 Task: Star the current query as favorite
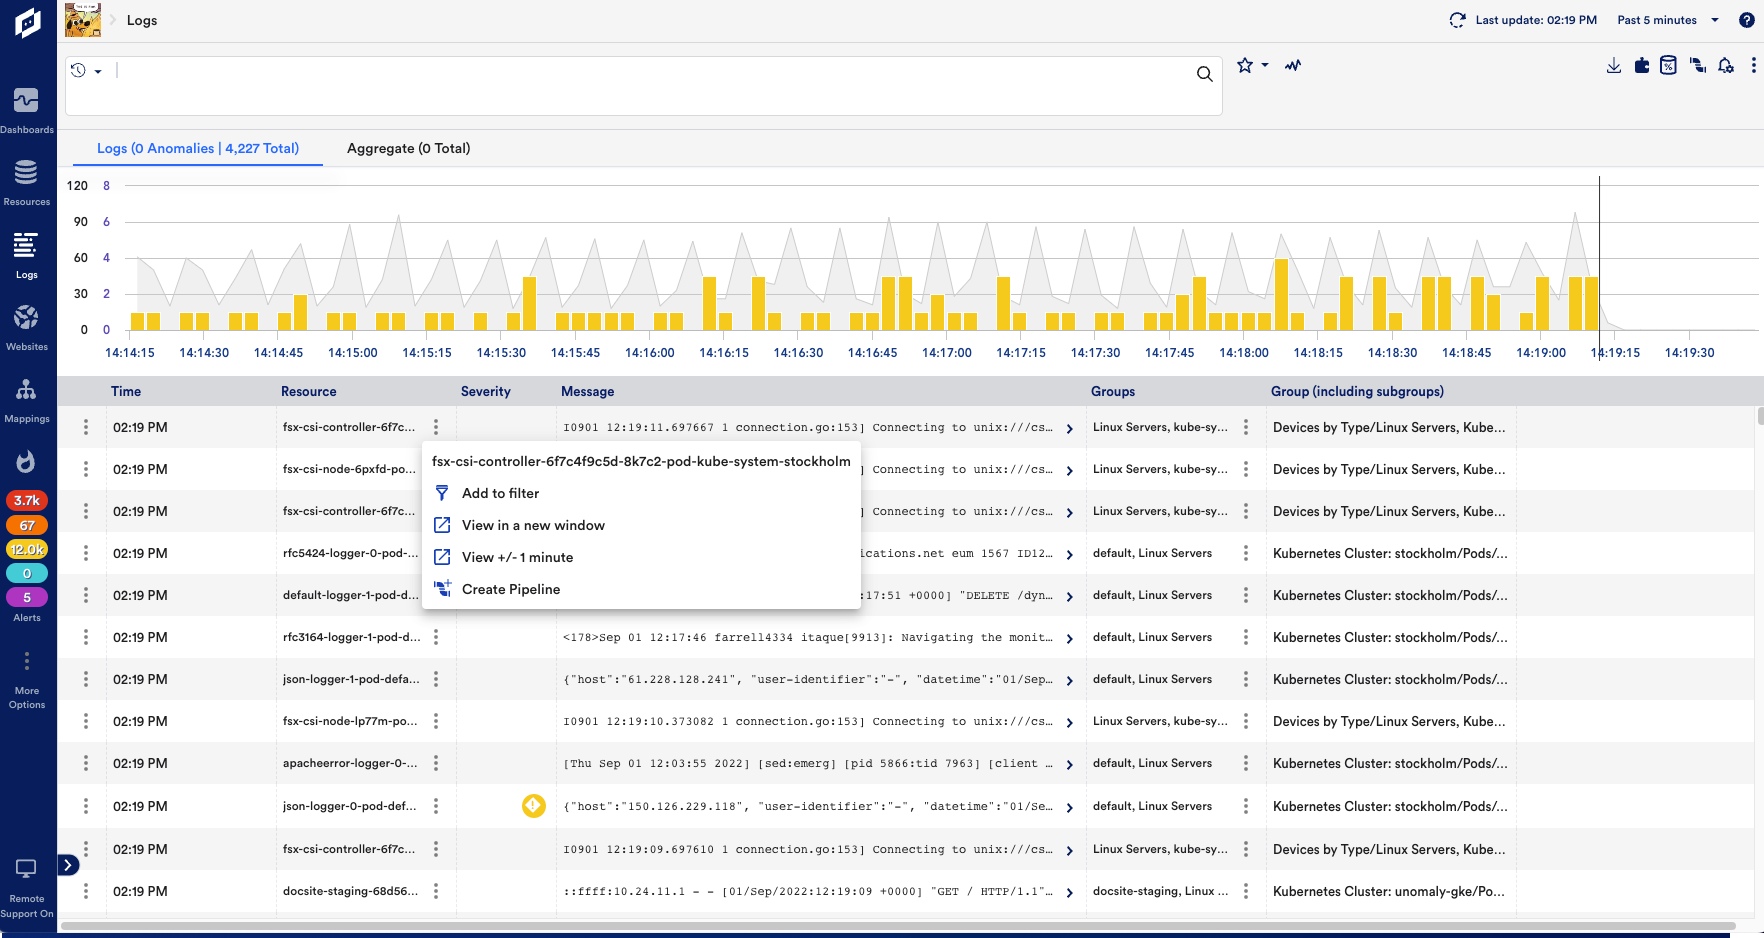[1245, 65]
